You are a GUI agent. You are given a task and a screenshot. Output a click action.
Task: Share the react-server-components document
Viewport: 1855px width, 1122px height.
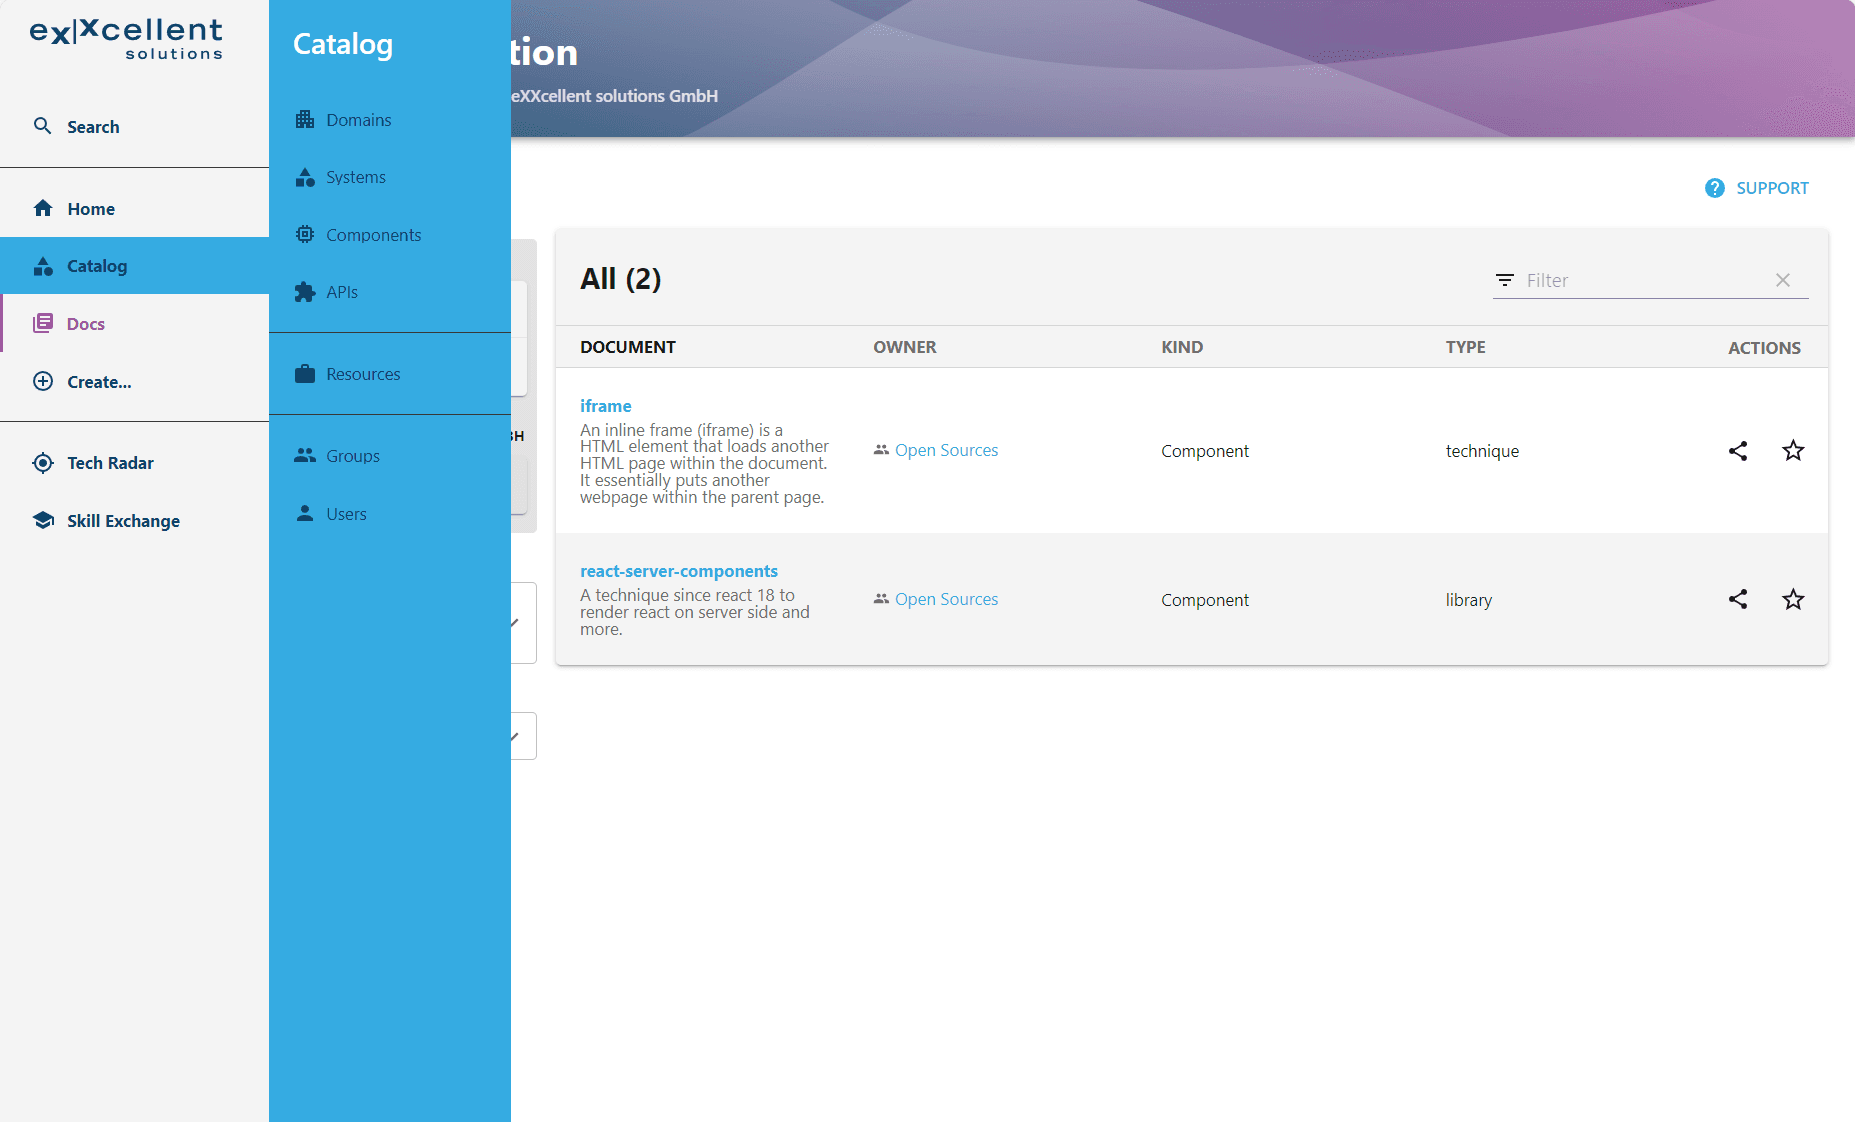point(1738,599)
